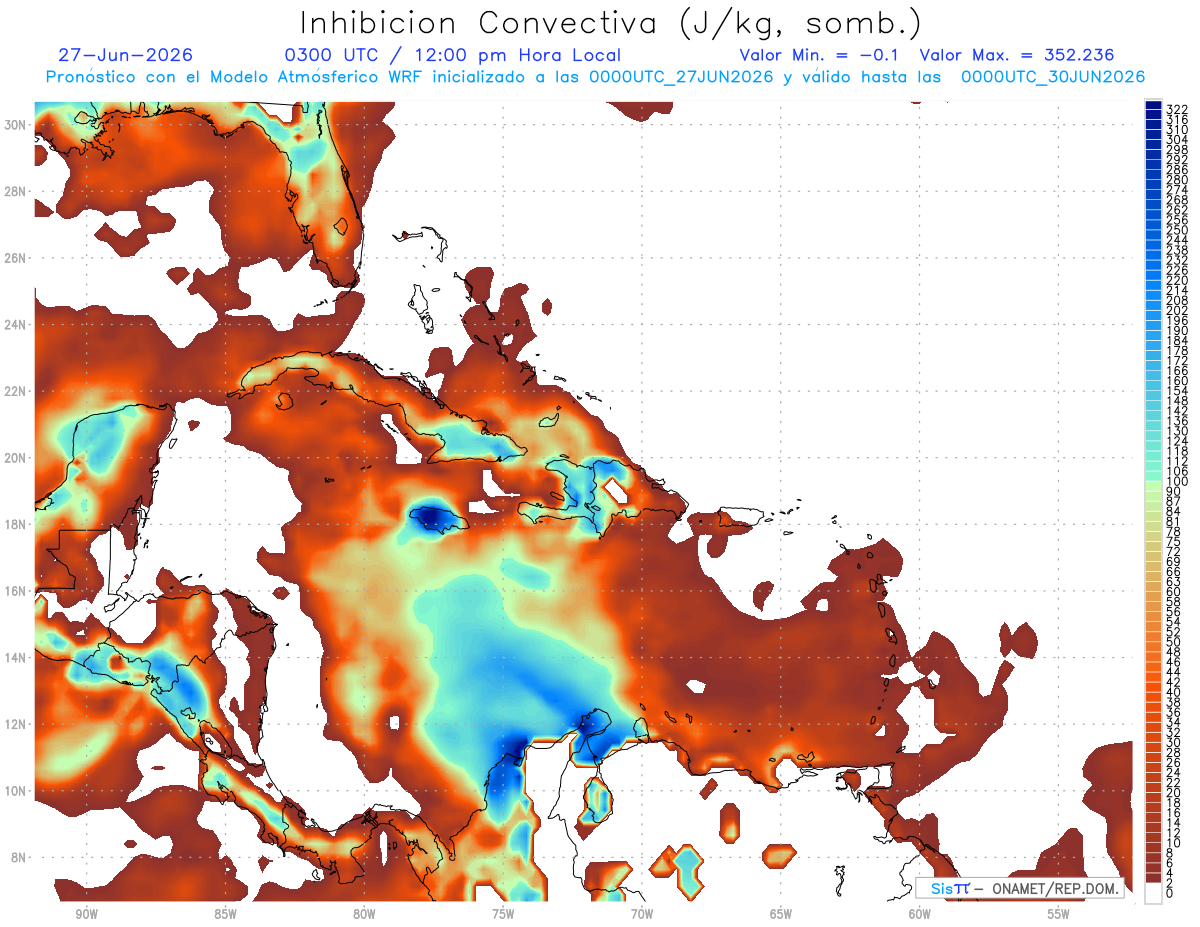This screenshot has width=1200, height=927.
Task: Click the '16N' latitude label
Action: (x=16, y=591)
